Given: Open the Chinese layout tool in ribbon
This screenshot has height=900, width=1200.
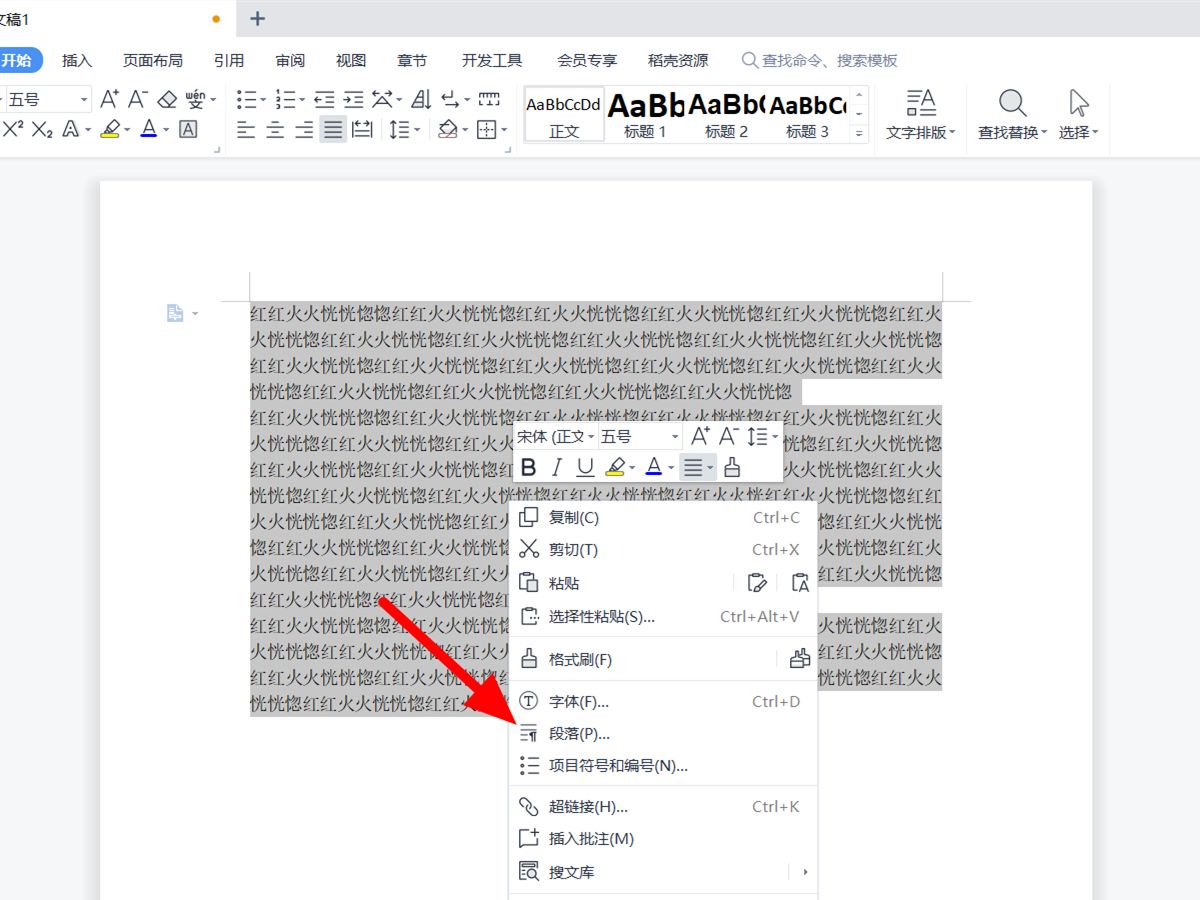Looking at the screenshot, I should (x=382, y=99).
